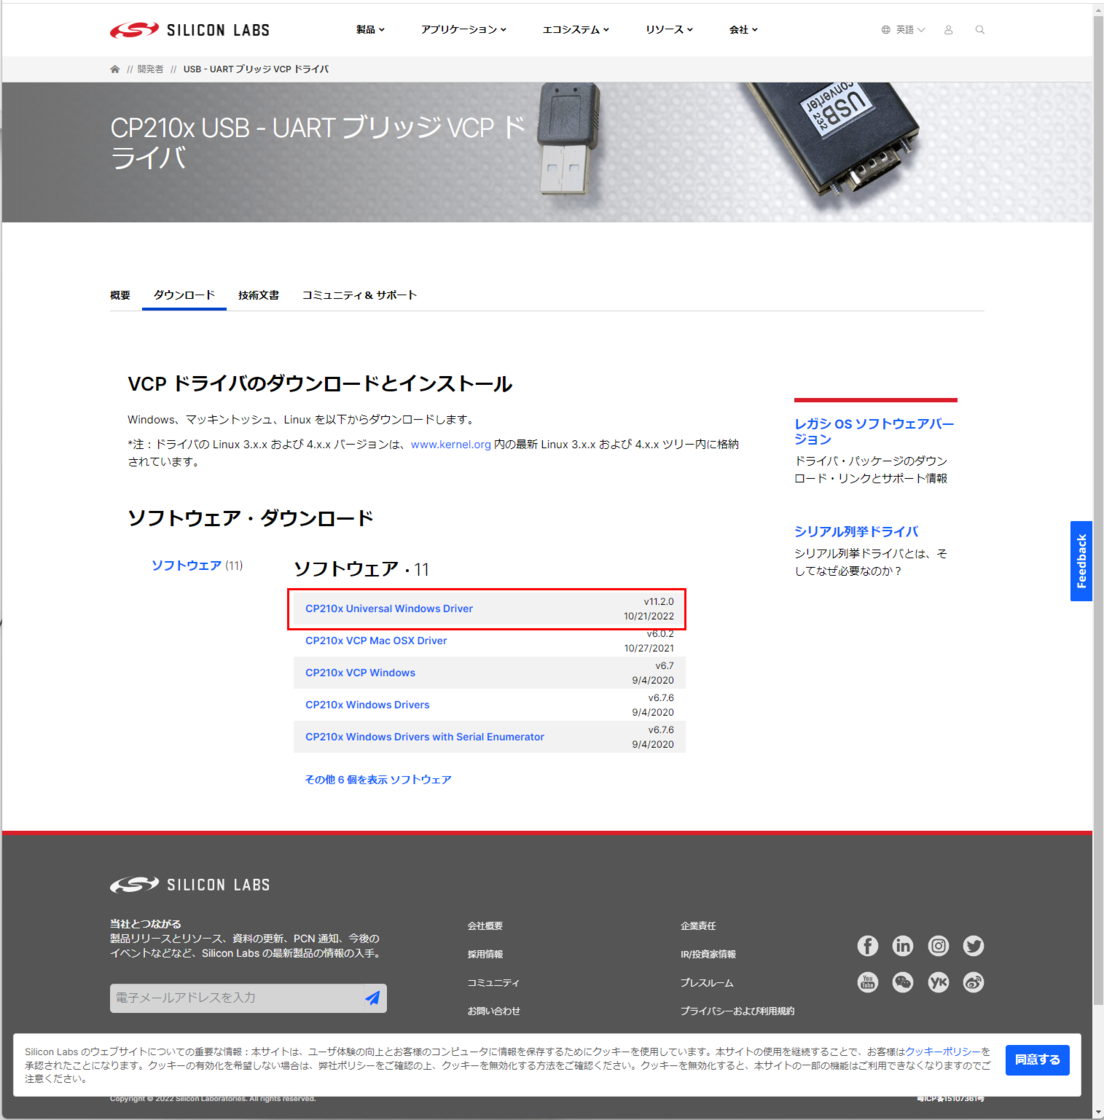This screenshot has width=1104, height=1120.
Task: Download CP210x VCP Windows
Action: coord(360,673)
